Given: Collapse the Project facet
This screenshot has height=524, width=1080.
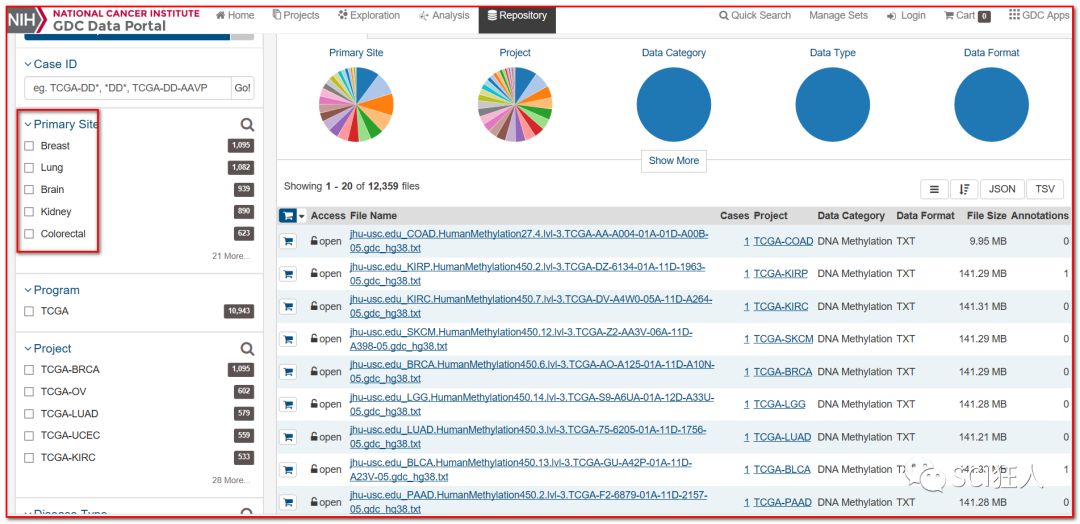Looking at the screenshot, I should coord(48,348).
